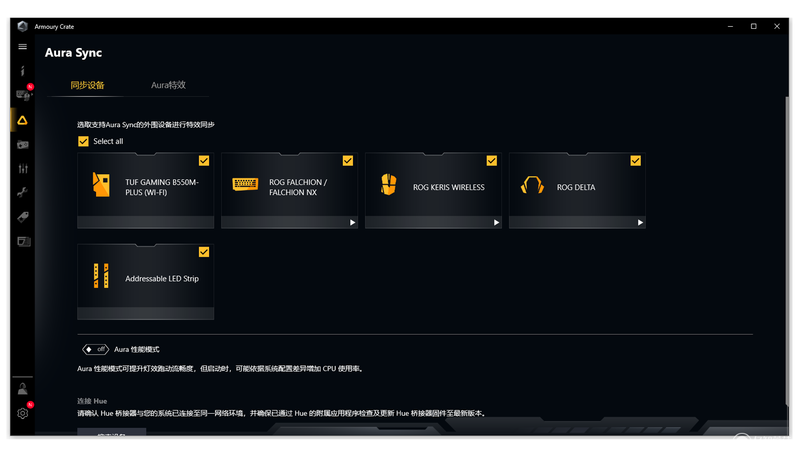The height and width of the screenshot is (458, 800).
Task: Click the Addressable LED Strip icon
Action: coord(101,276)
